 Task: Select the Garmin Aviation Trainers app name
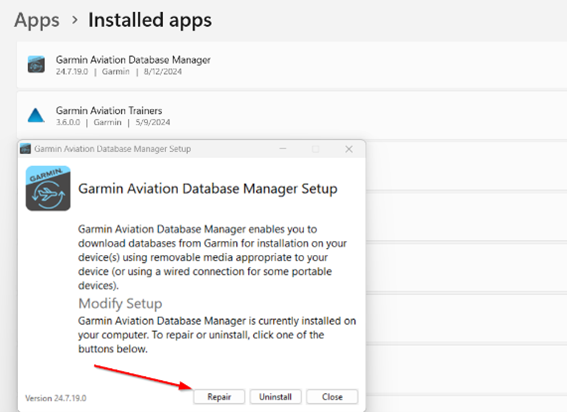pos(109,110)
